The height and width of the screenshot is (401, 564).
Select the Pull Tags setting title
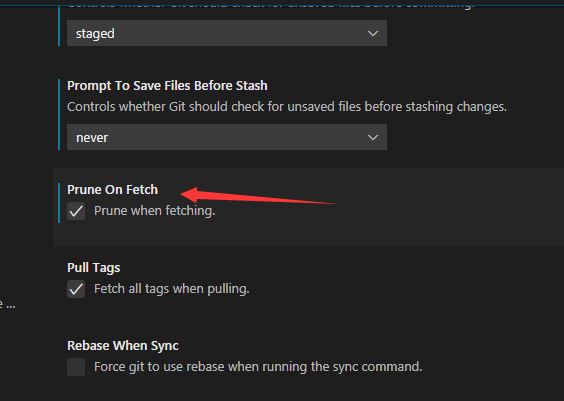[x=94, y=268]
